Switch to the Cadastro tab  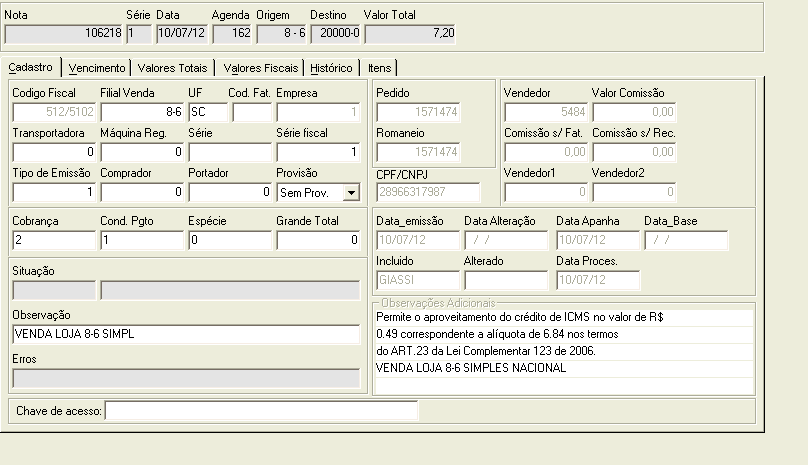[31, 68]
